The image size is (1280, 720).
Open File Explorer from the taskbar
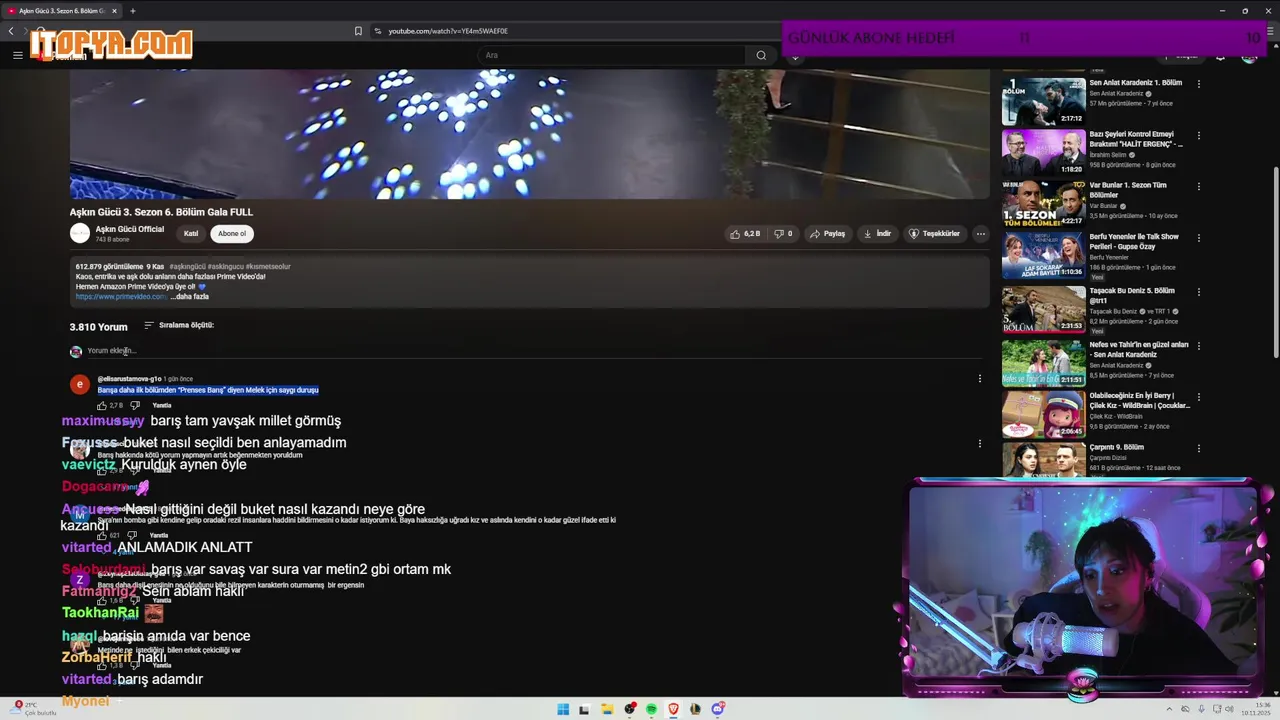point(607,709)
